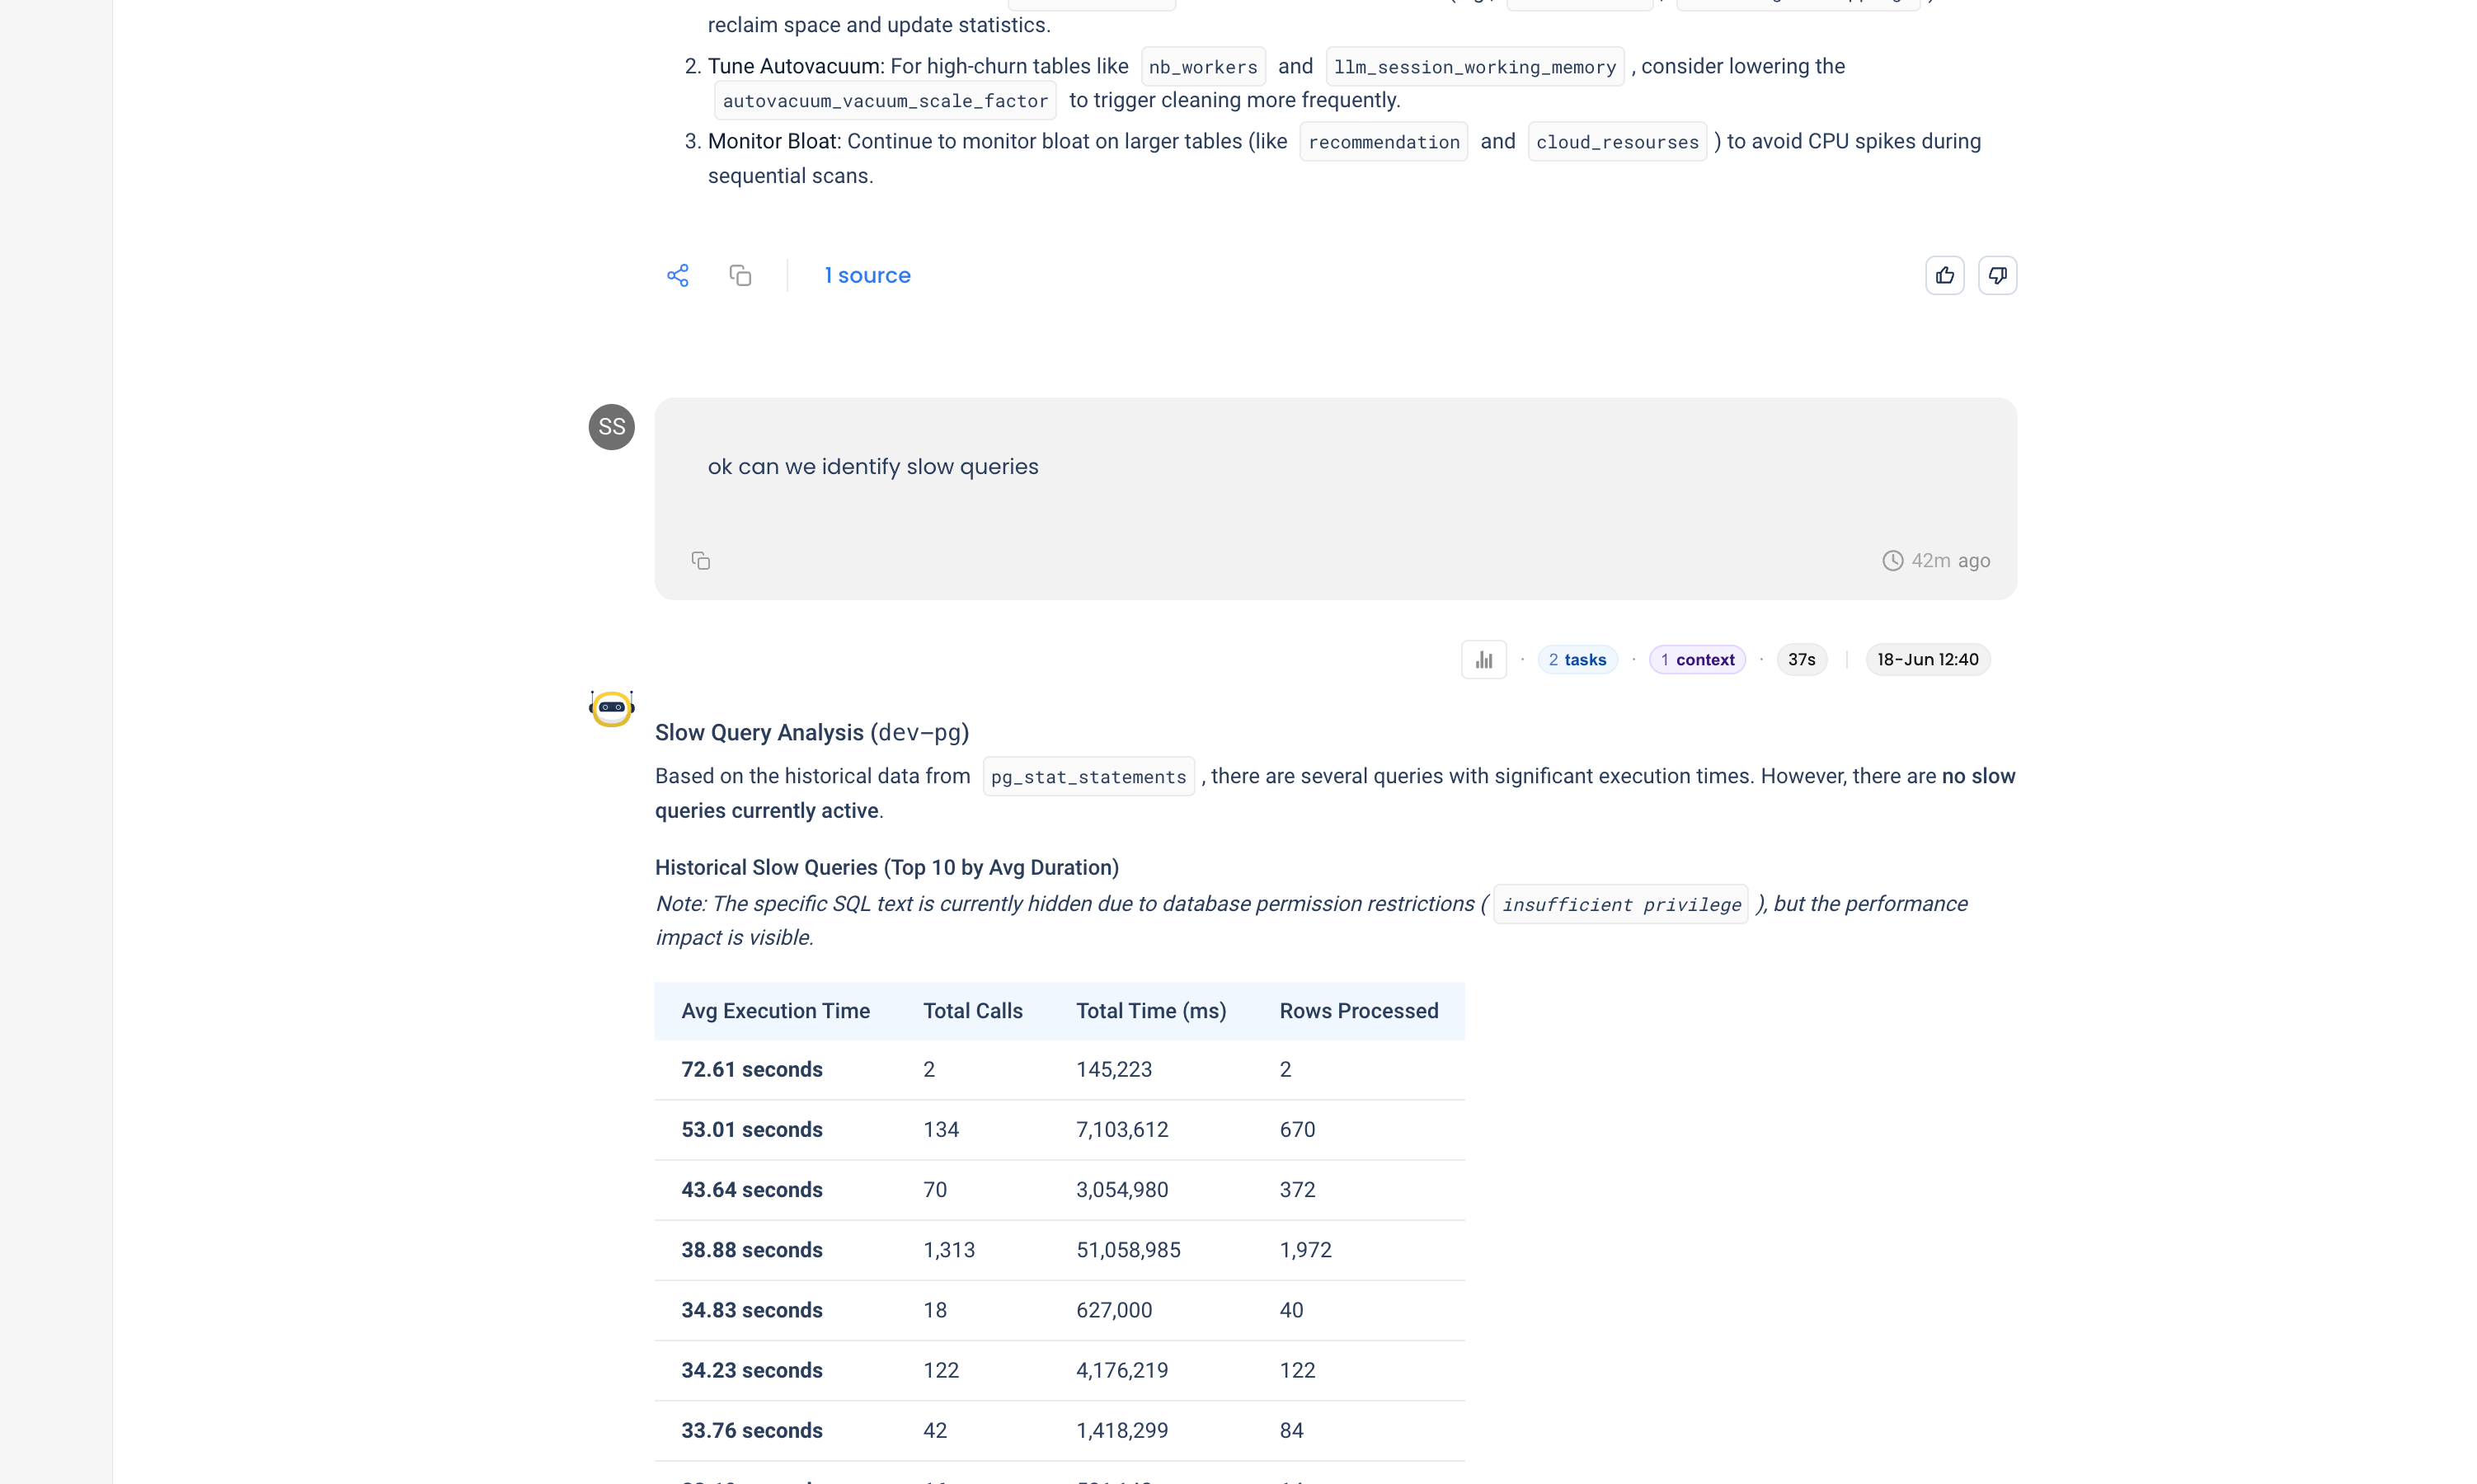This screenshot has width=2477, height=1484.
Task: Open the bar chart stats icon
Action: [1483, 660]
